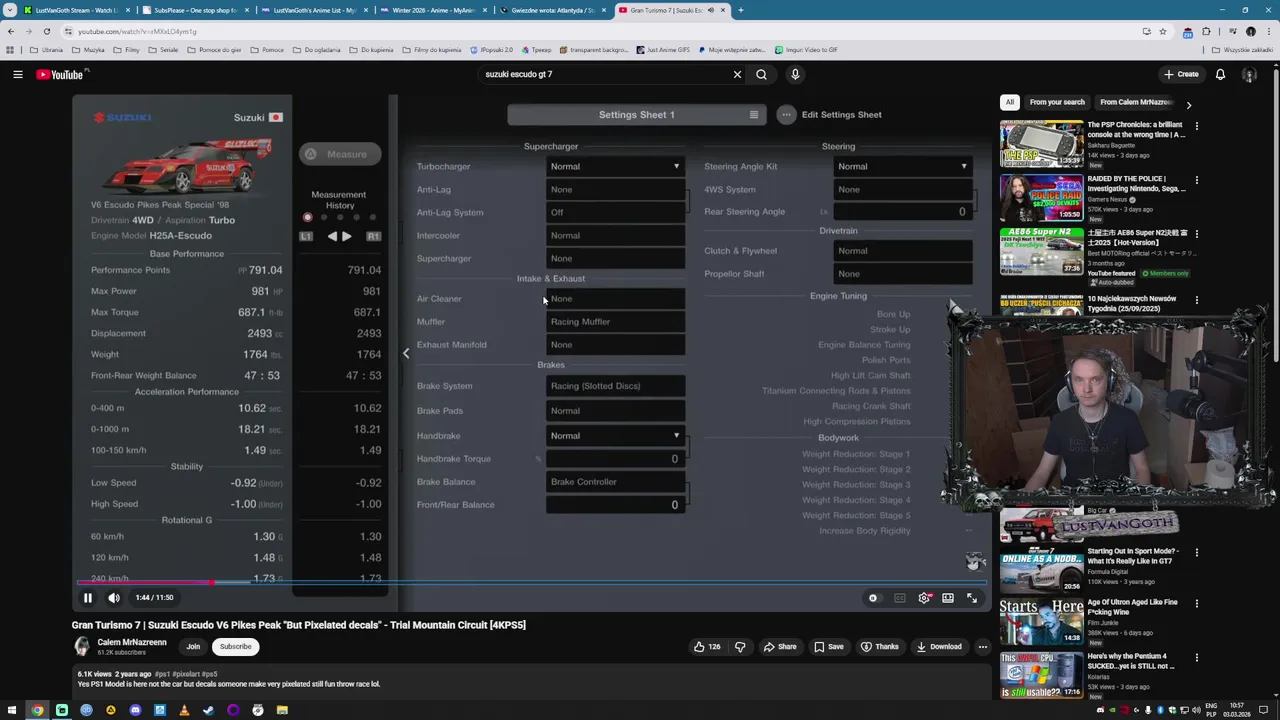Open options menu for RAIDED BY THE POLICE video
This screenshot has width=1280, height=720.
click(1196, 181)
